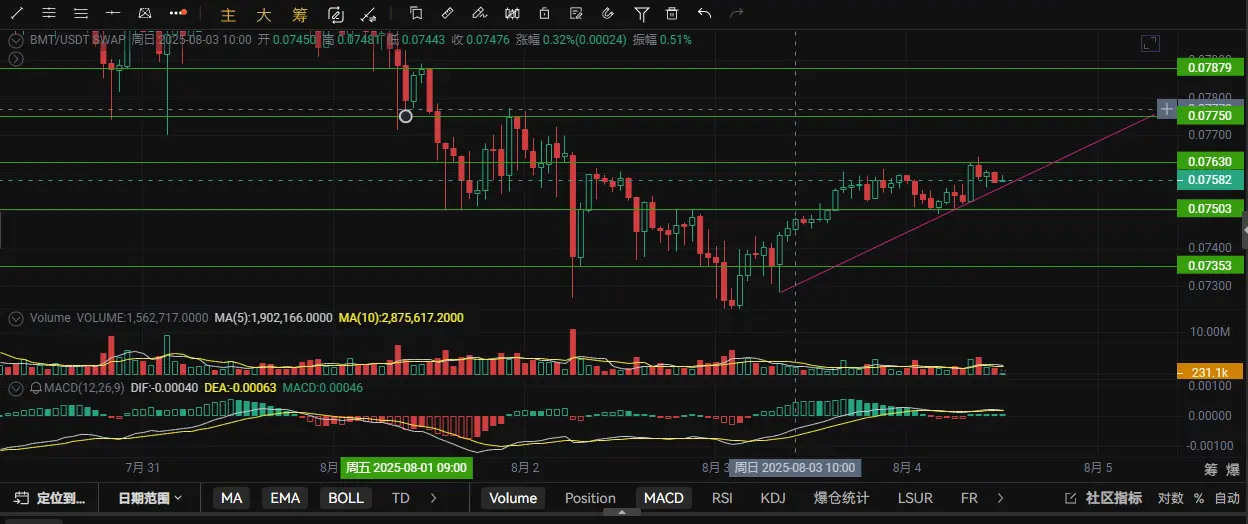The width and height of the screenshot is (1248, 524).
Task: Show more main indicators after TD
Action: (432, 498)
